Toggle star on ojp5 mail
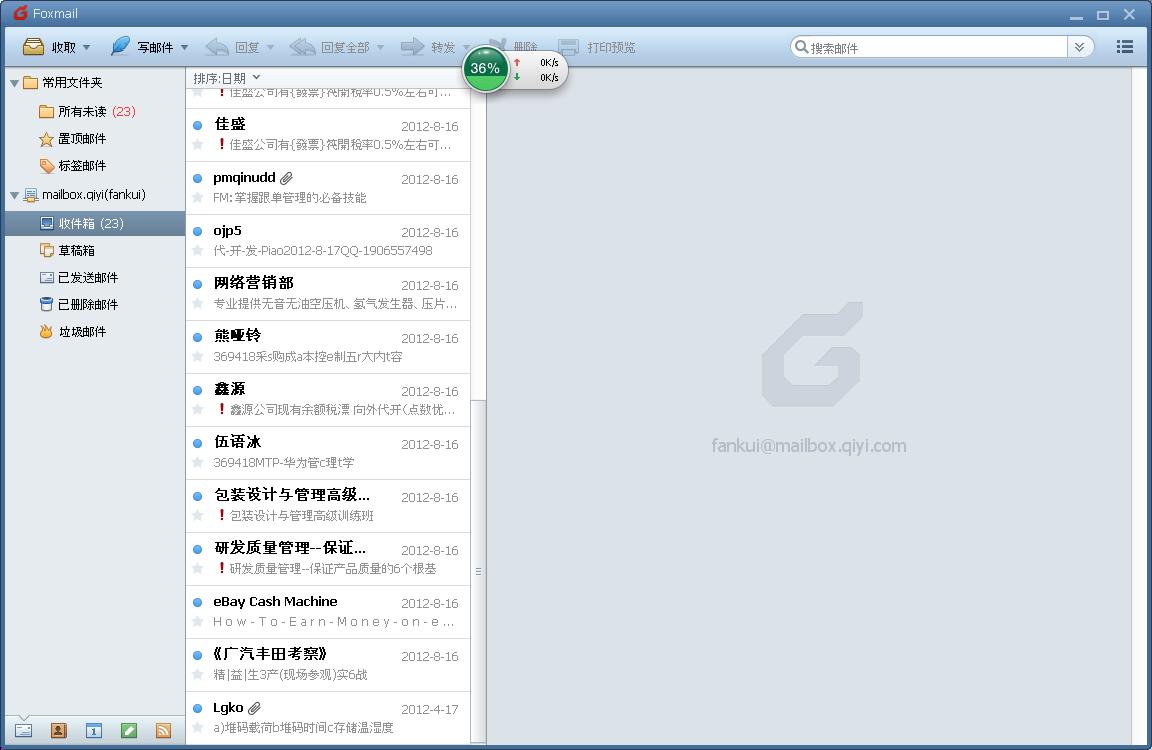Screen dimensions: 1152x750 pos(198,250)
